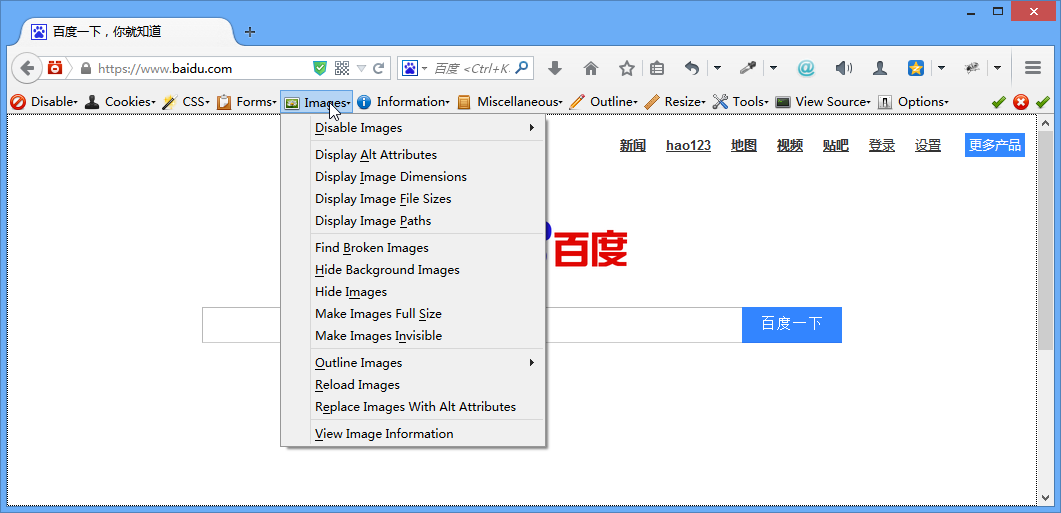Open the Cookies toolbar menu
The width and height of the screenshot is (1061, 513).
(120, 102)
